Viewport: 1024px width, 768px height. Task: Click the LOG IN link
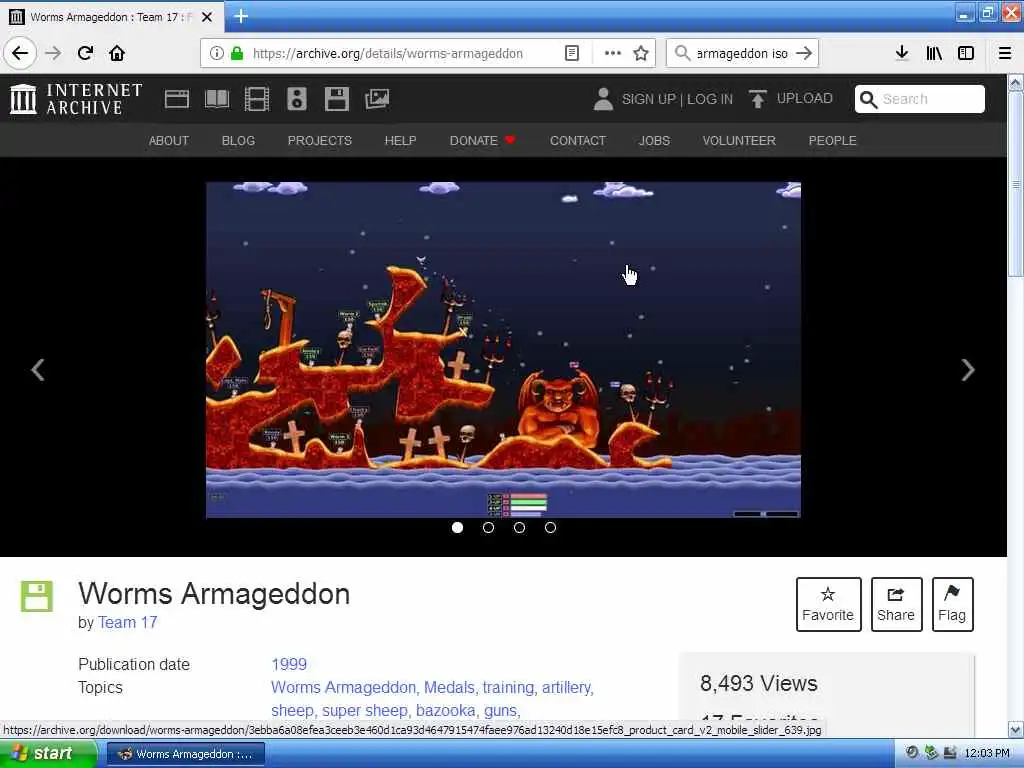pyautogui.click(x=710, y=99)
